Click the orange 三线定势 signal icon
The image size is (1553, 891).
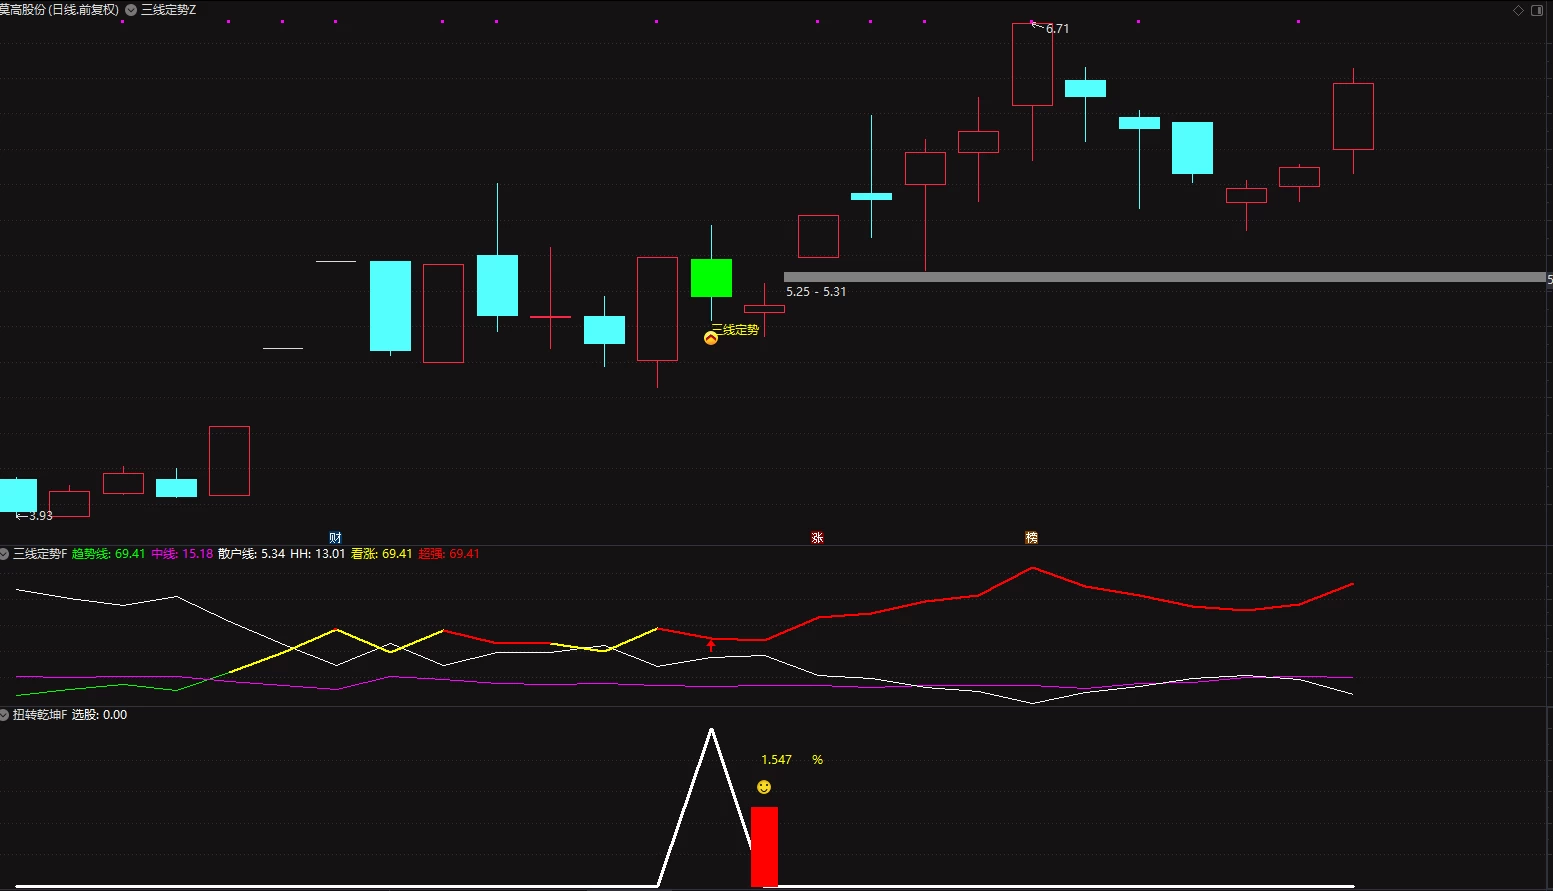tap(711, 338)
